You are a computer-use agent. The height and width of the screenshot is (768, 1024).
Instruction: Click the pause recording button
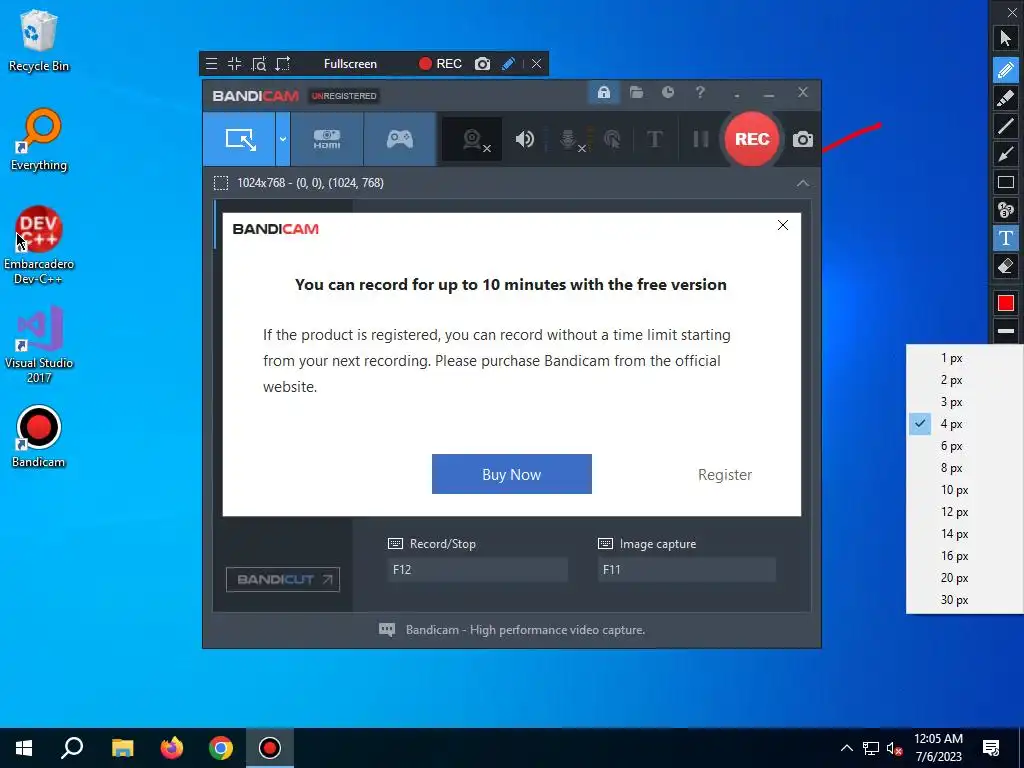(701, 139)
